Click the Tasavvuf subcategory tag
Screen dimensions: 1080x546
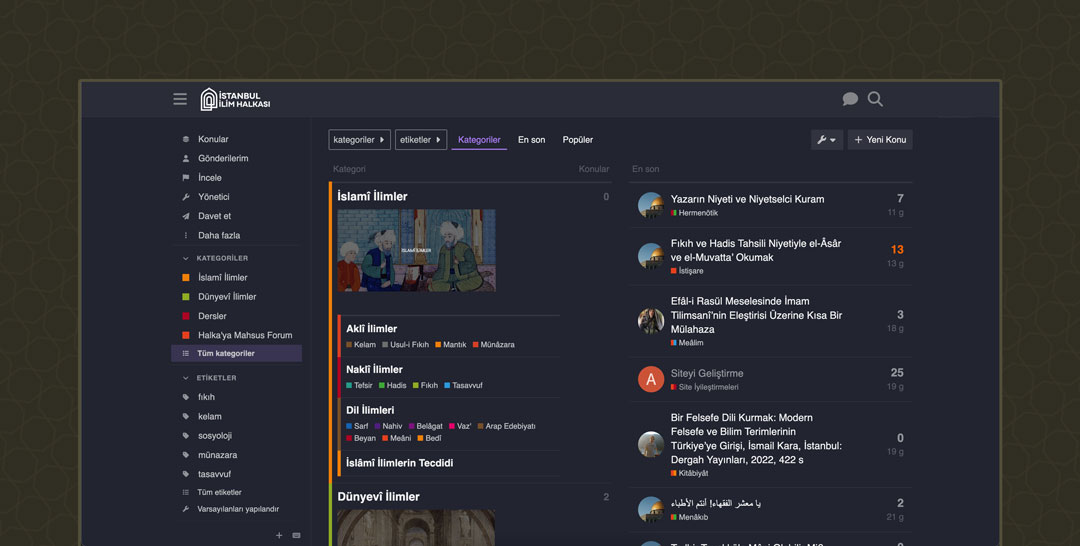click(x=463, y=386)
